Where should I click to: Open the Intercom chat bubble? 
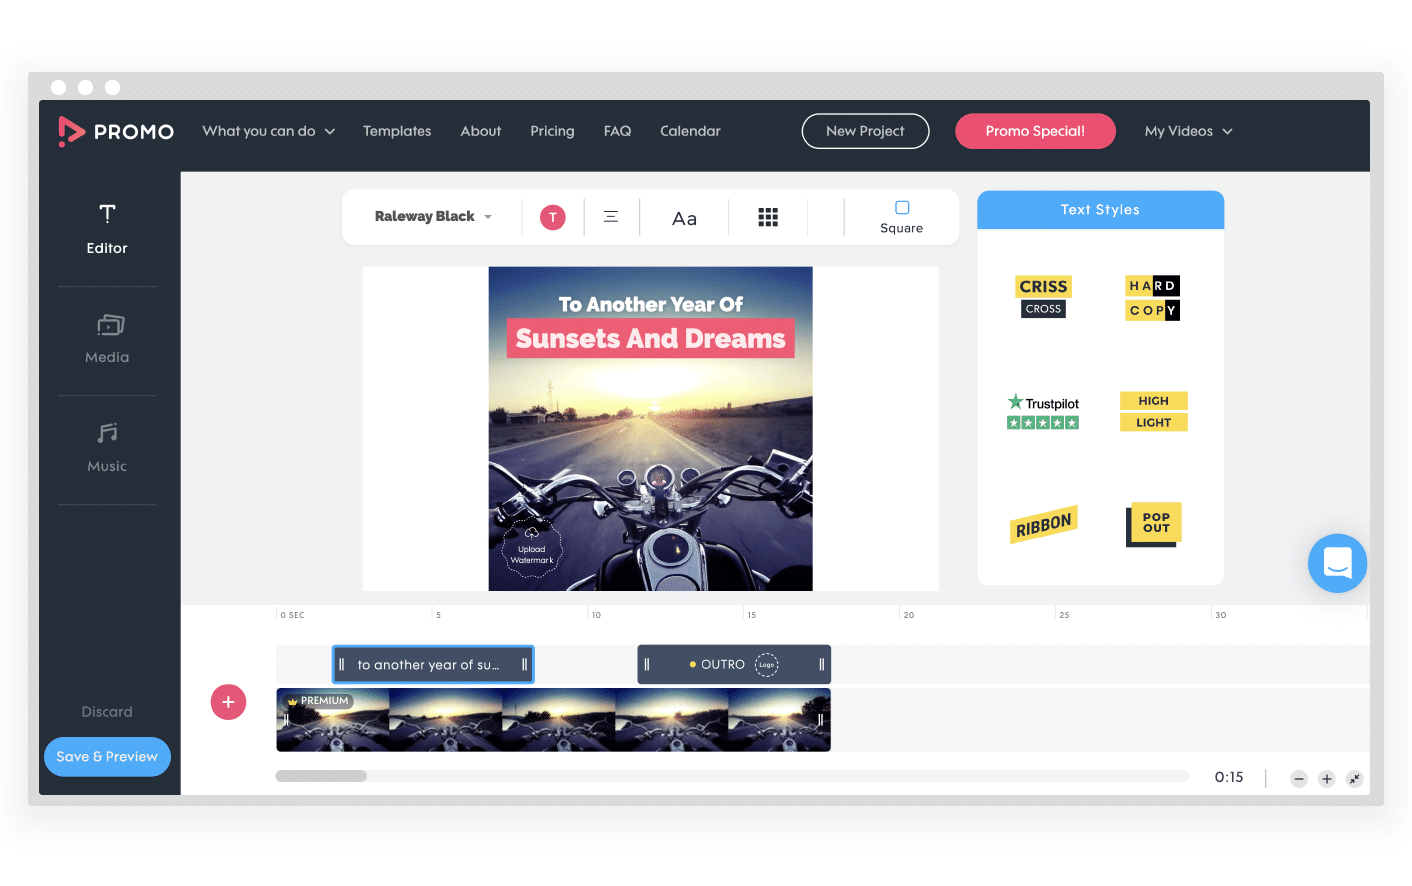[1337, 563]
